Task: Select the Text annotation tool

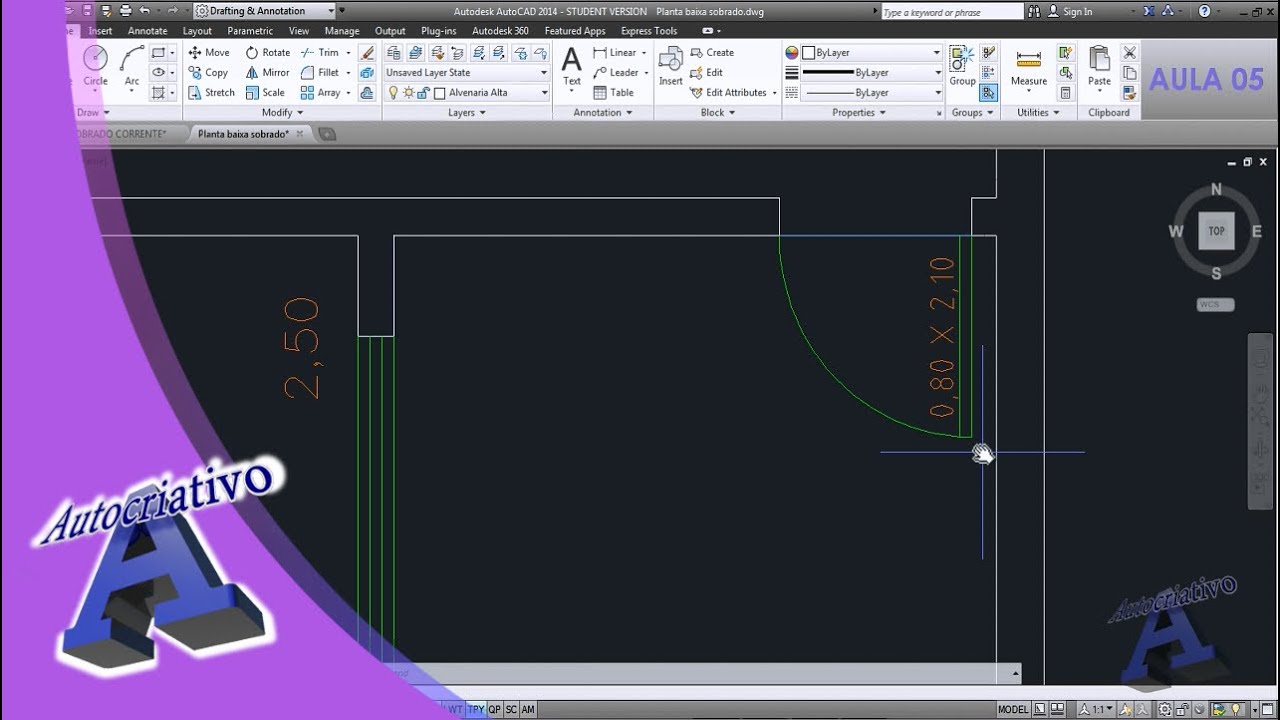Action: (x=571, y=66)
